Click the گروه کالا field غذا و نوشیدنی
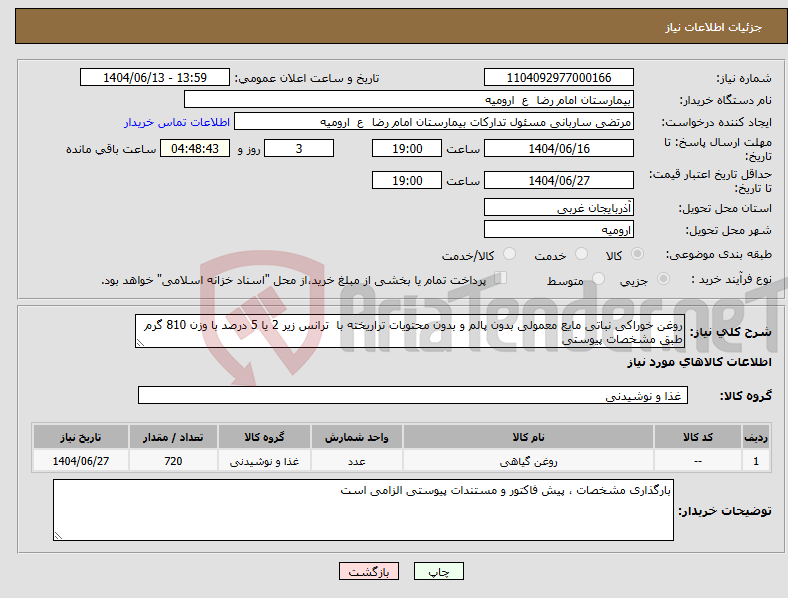This screenshot has width=788, height=598. 413,395
